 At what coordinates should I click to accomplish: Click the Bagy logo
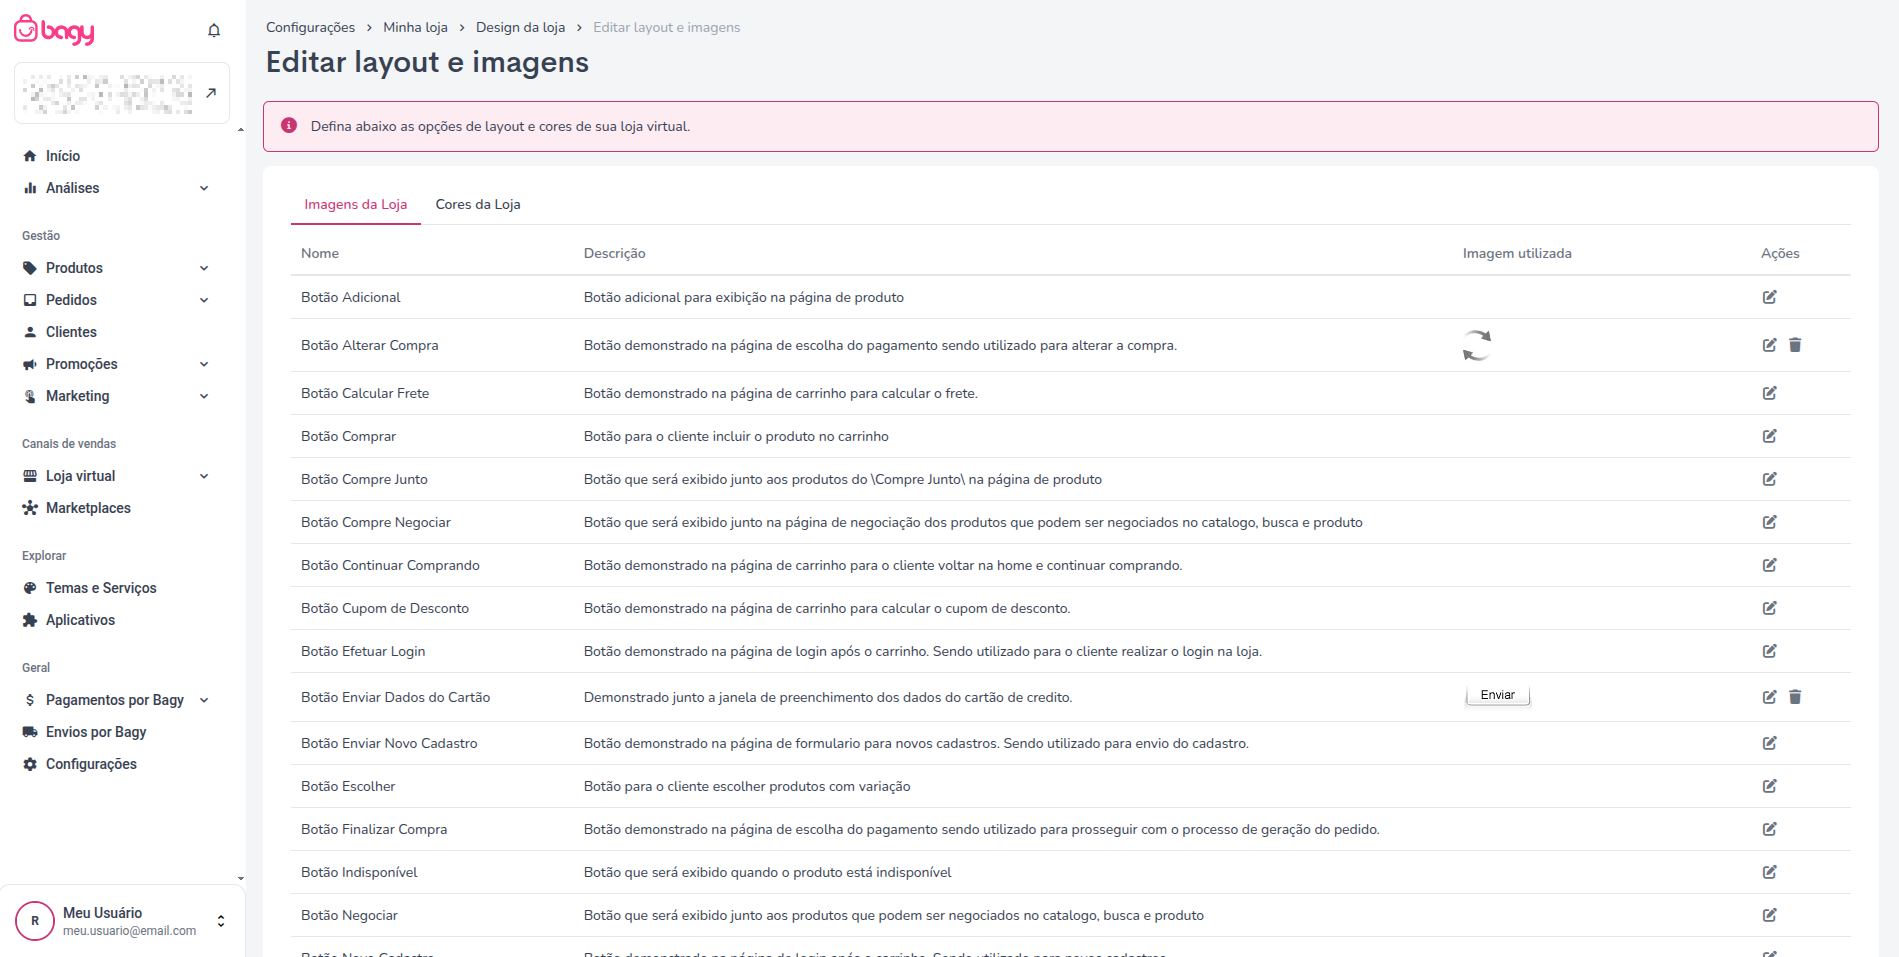point(55,31)
